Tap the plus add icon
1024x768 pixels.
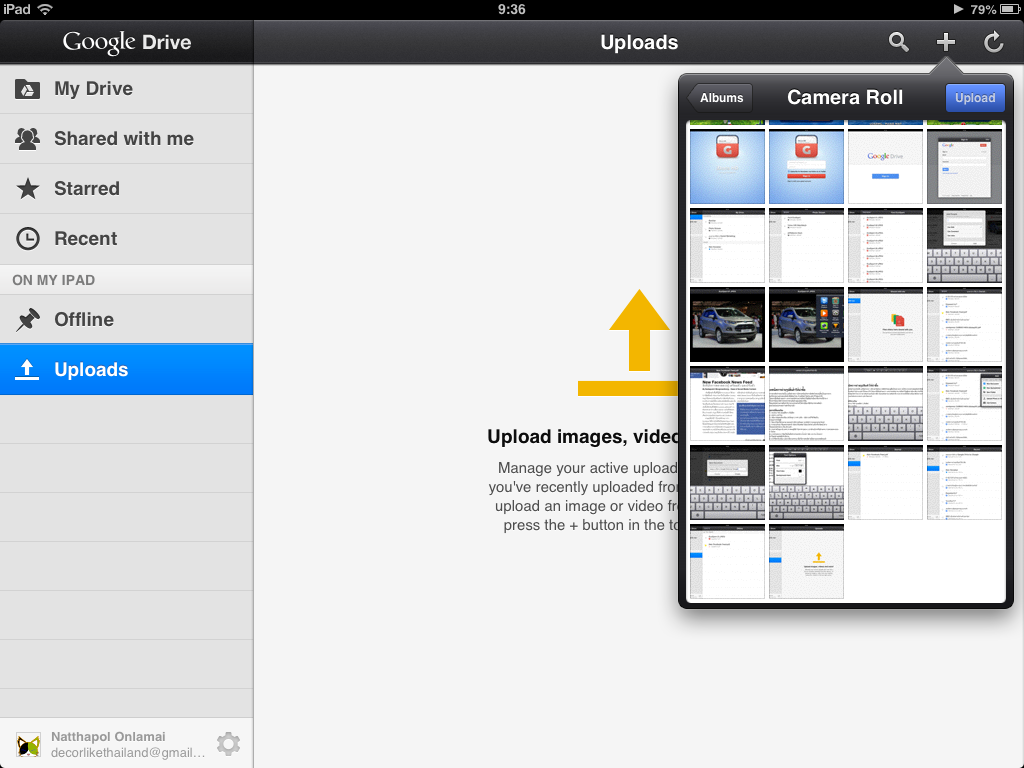click(x=946, y=42)
